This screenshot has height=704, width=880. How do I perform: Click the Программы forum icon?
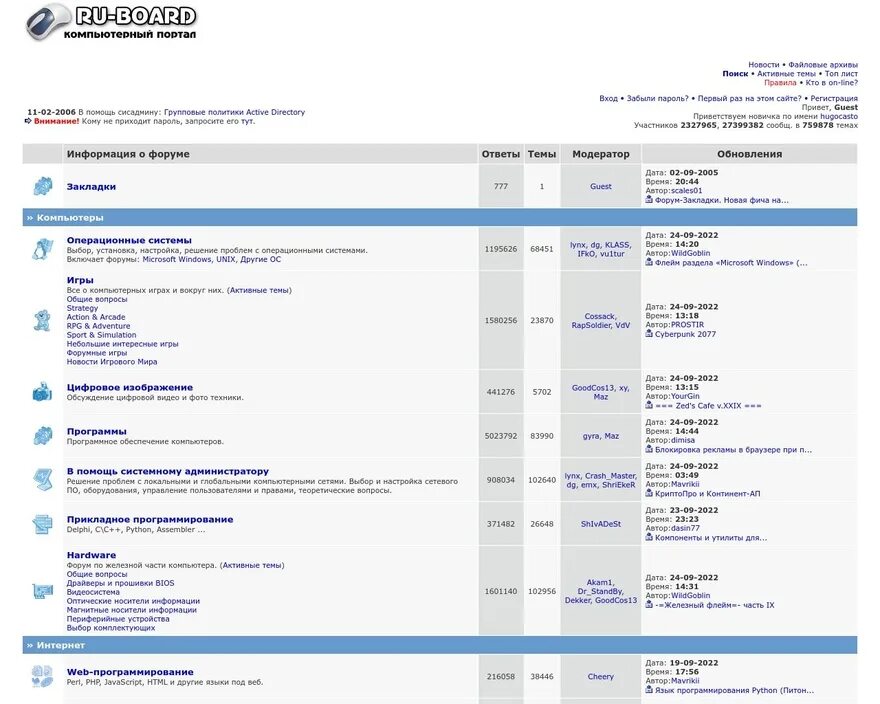(x=43, y=436)
